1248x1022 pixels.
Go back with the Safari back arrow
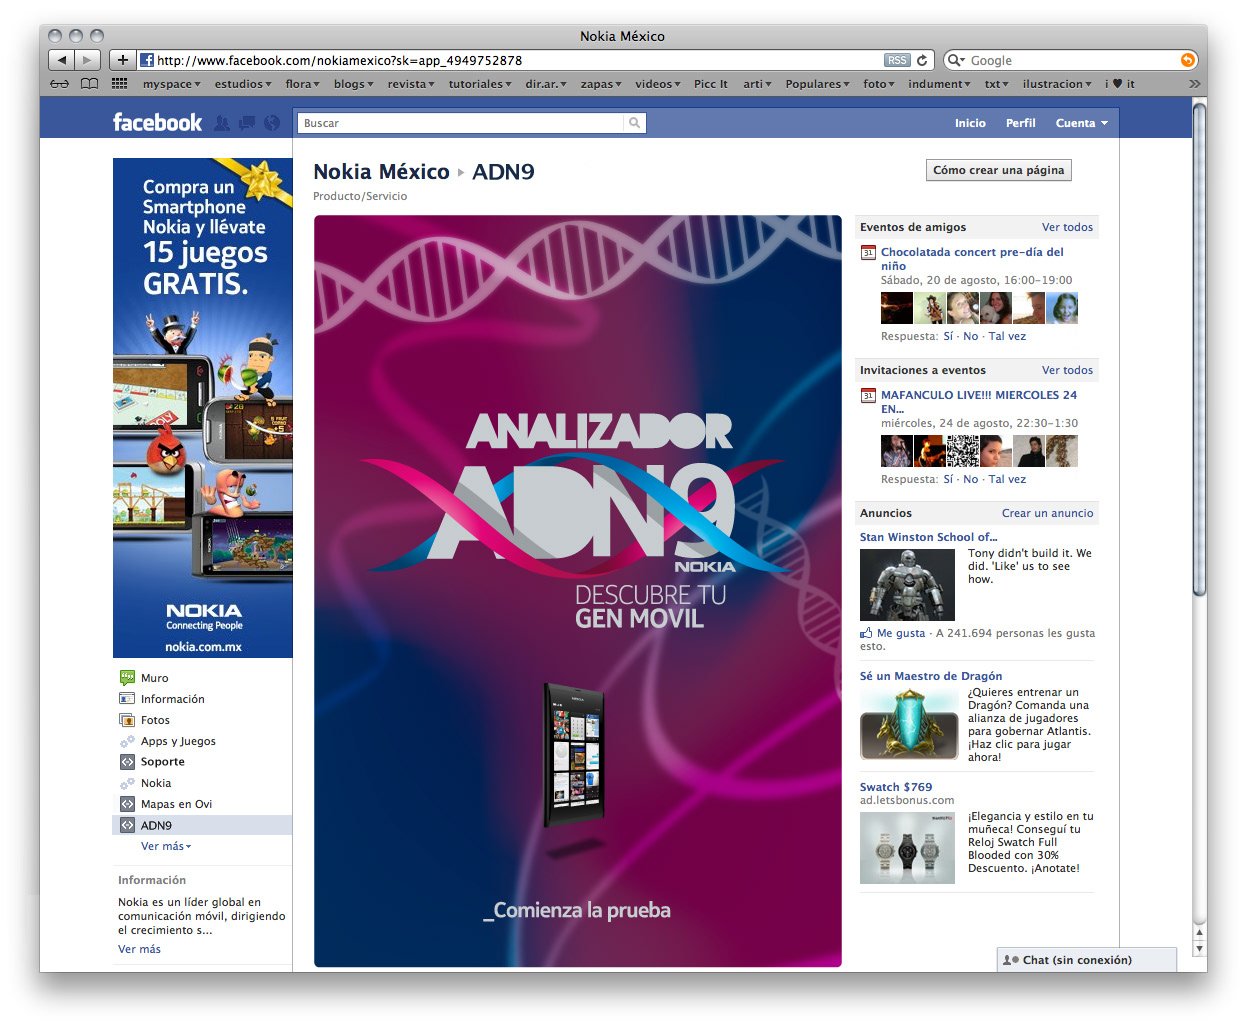click(62, 60)
